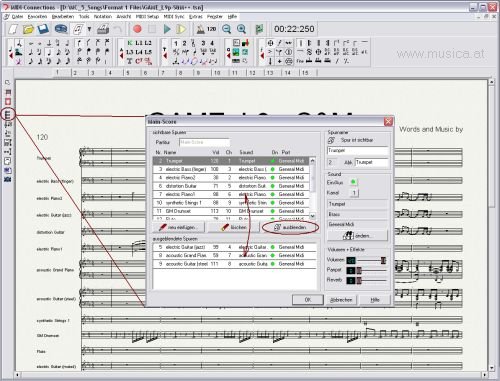Click Abbrechen to cancel the dialog
This screenshot has width=500, height=381.
(x=341, y=300)
